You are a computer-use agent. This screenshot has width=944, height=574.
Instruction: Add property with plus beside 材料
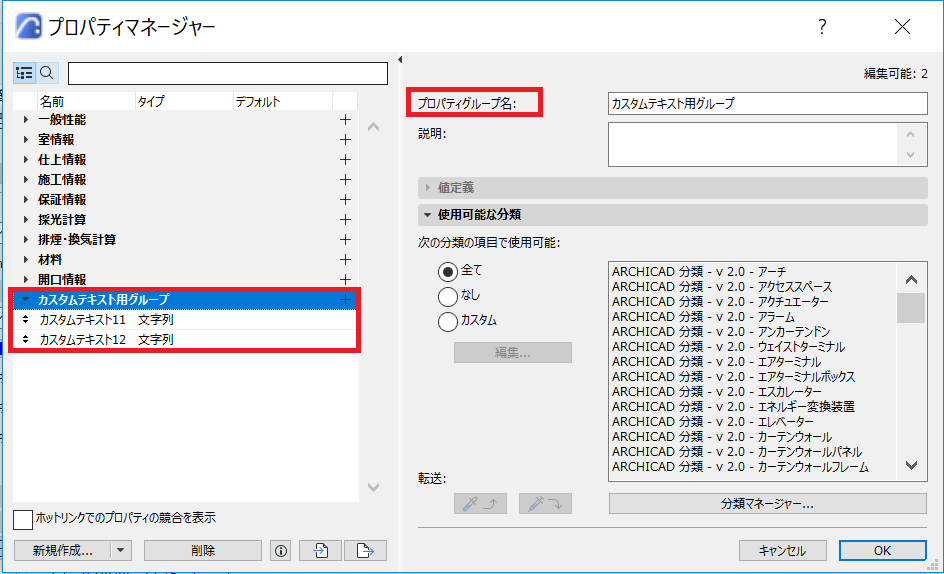point(346,260)
